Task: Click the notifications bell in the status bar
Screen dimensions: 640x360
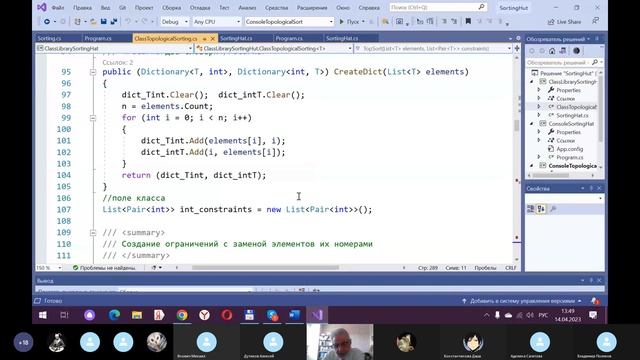Action: pyautogui.click(x=595, y=301)
